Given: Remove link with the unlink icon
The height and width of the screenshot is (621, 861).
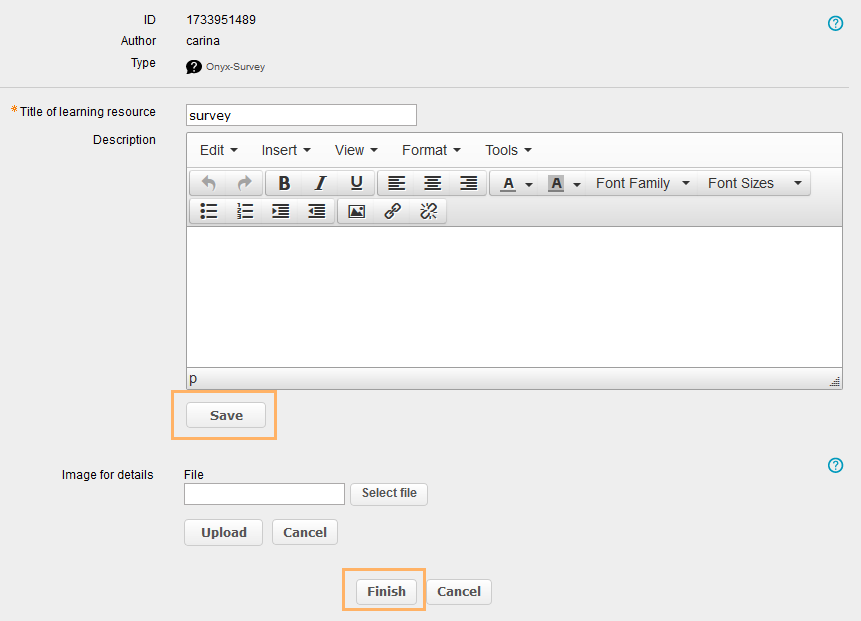Looking at the screenshot, I should coord(428,211).
